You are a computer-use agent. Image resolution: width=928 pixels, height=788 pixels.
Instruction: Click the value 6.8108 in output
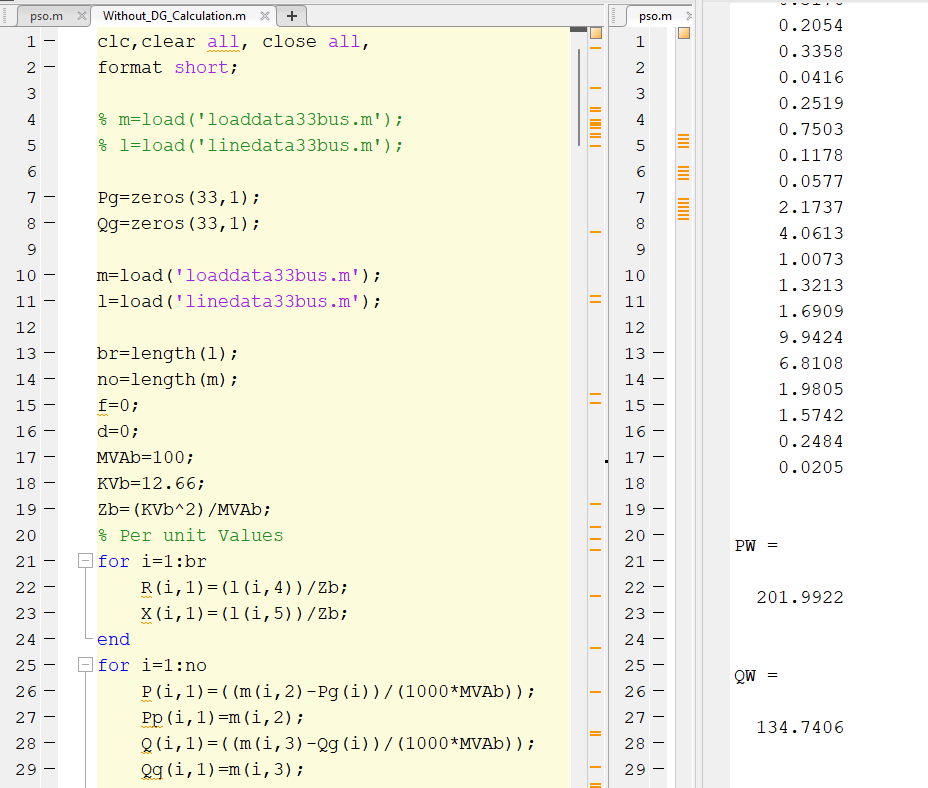pyautogui.click(x=811, y=364)
